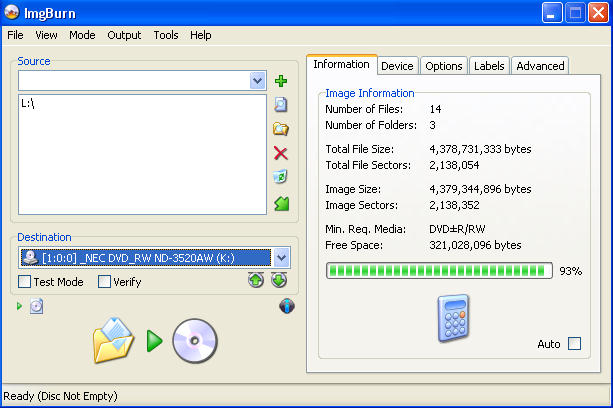This screenshot has width=613, height=408.
Task: Click the Source path input field
Action: click(134, 81)
